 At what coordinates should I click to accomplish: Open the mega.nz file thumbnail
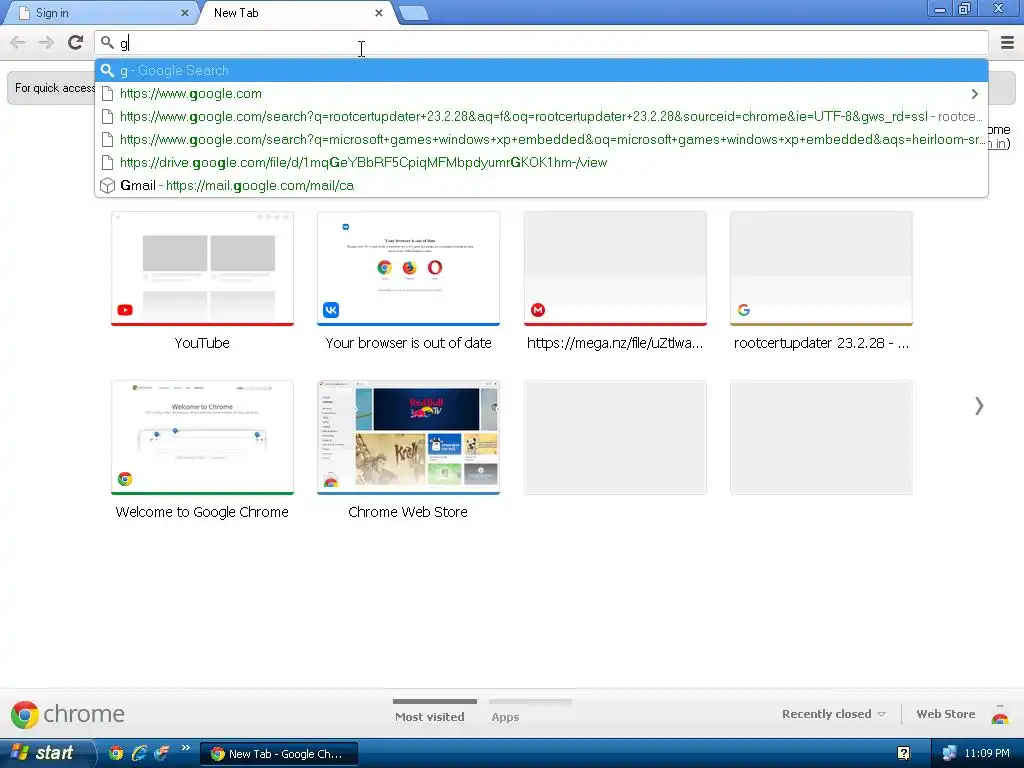pyautogui.click(x=615, y=268)
